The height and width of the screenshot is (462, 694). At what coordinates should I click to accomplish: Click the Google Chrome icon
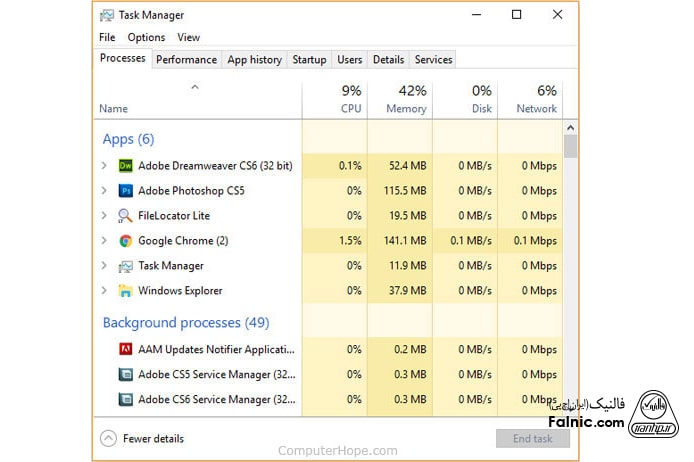[126, 240]
